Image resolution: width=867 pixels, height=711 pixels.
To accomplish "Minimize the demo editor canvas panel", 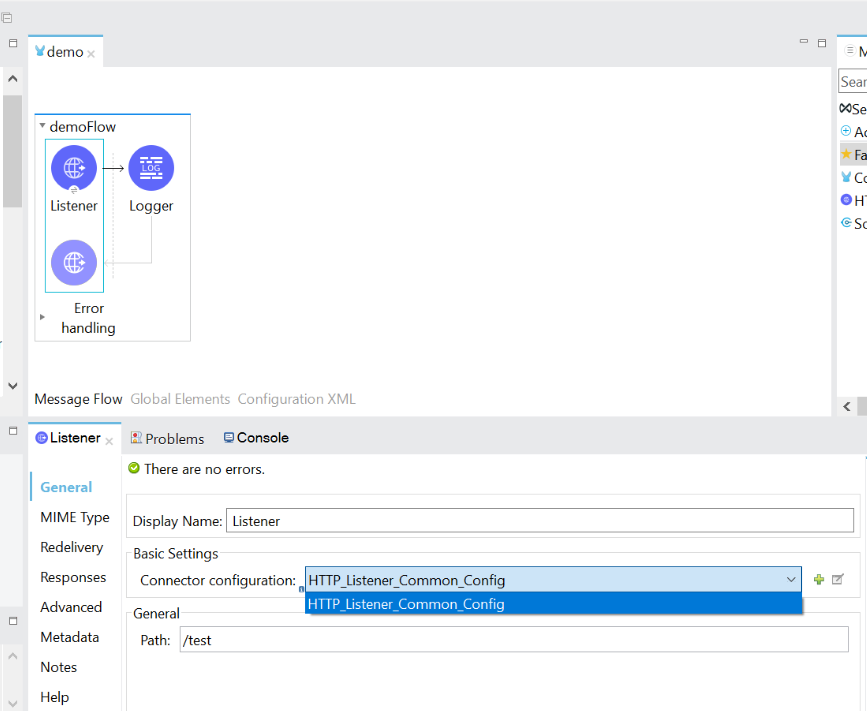I will click(803, 42).
